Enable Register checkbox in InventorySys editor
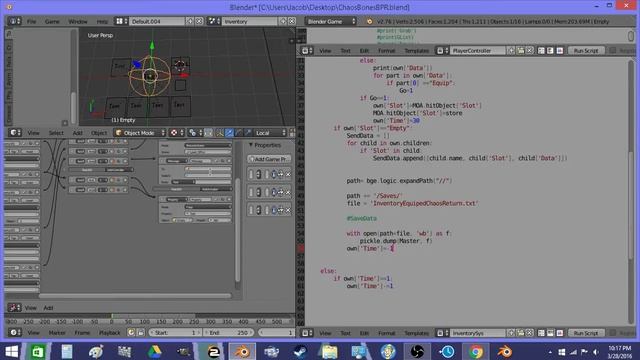 coord(613,333)
